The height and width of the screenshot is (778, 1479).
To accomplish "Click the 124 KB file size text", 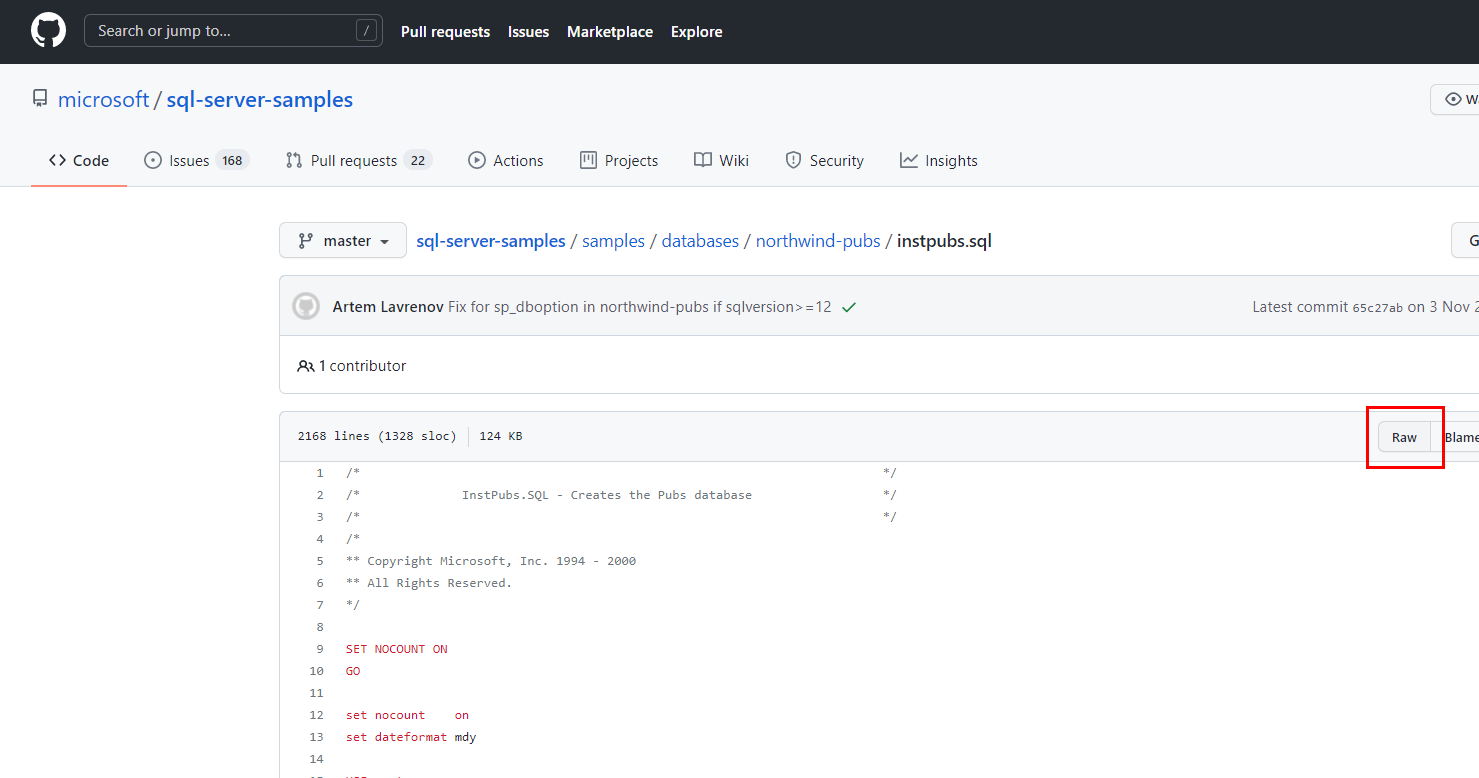I will [x=501, y=436].
